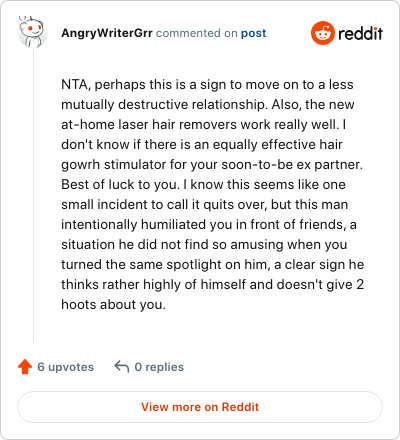Image resolution: width=400 pixels, height=440 pixels.
Task: Open AngryWriterGrr's avatar image
Action: click(x=32, y=32)
